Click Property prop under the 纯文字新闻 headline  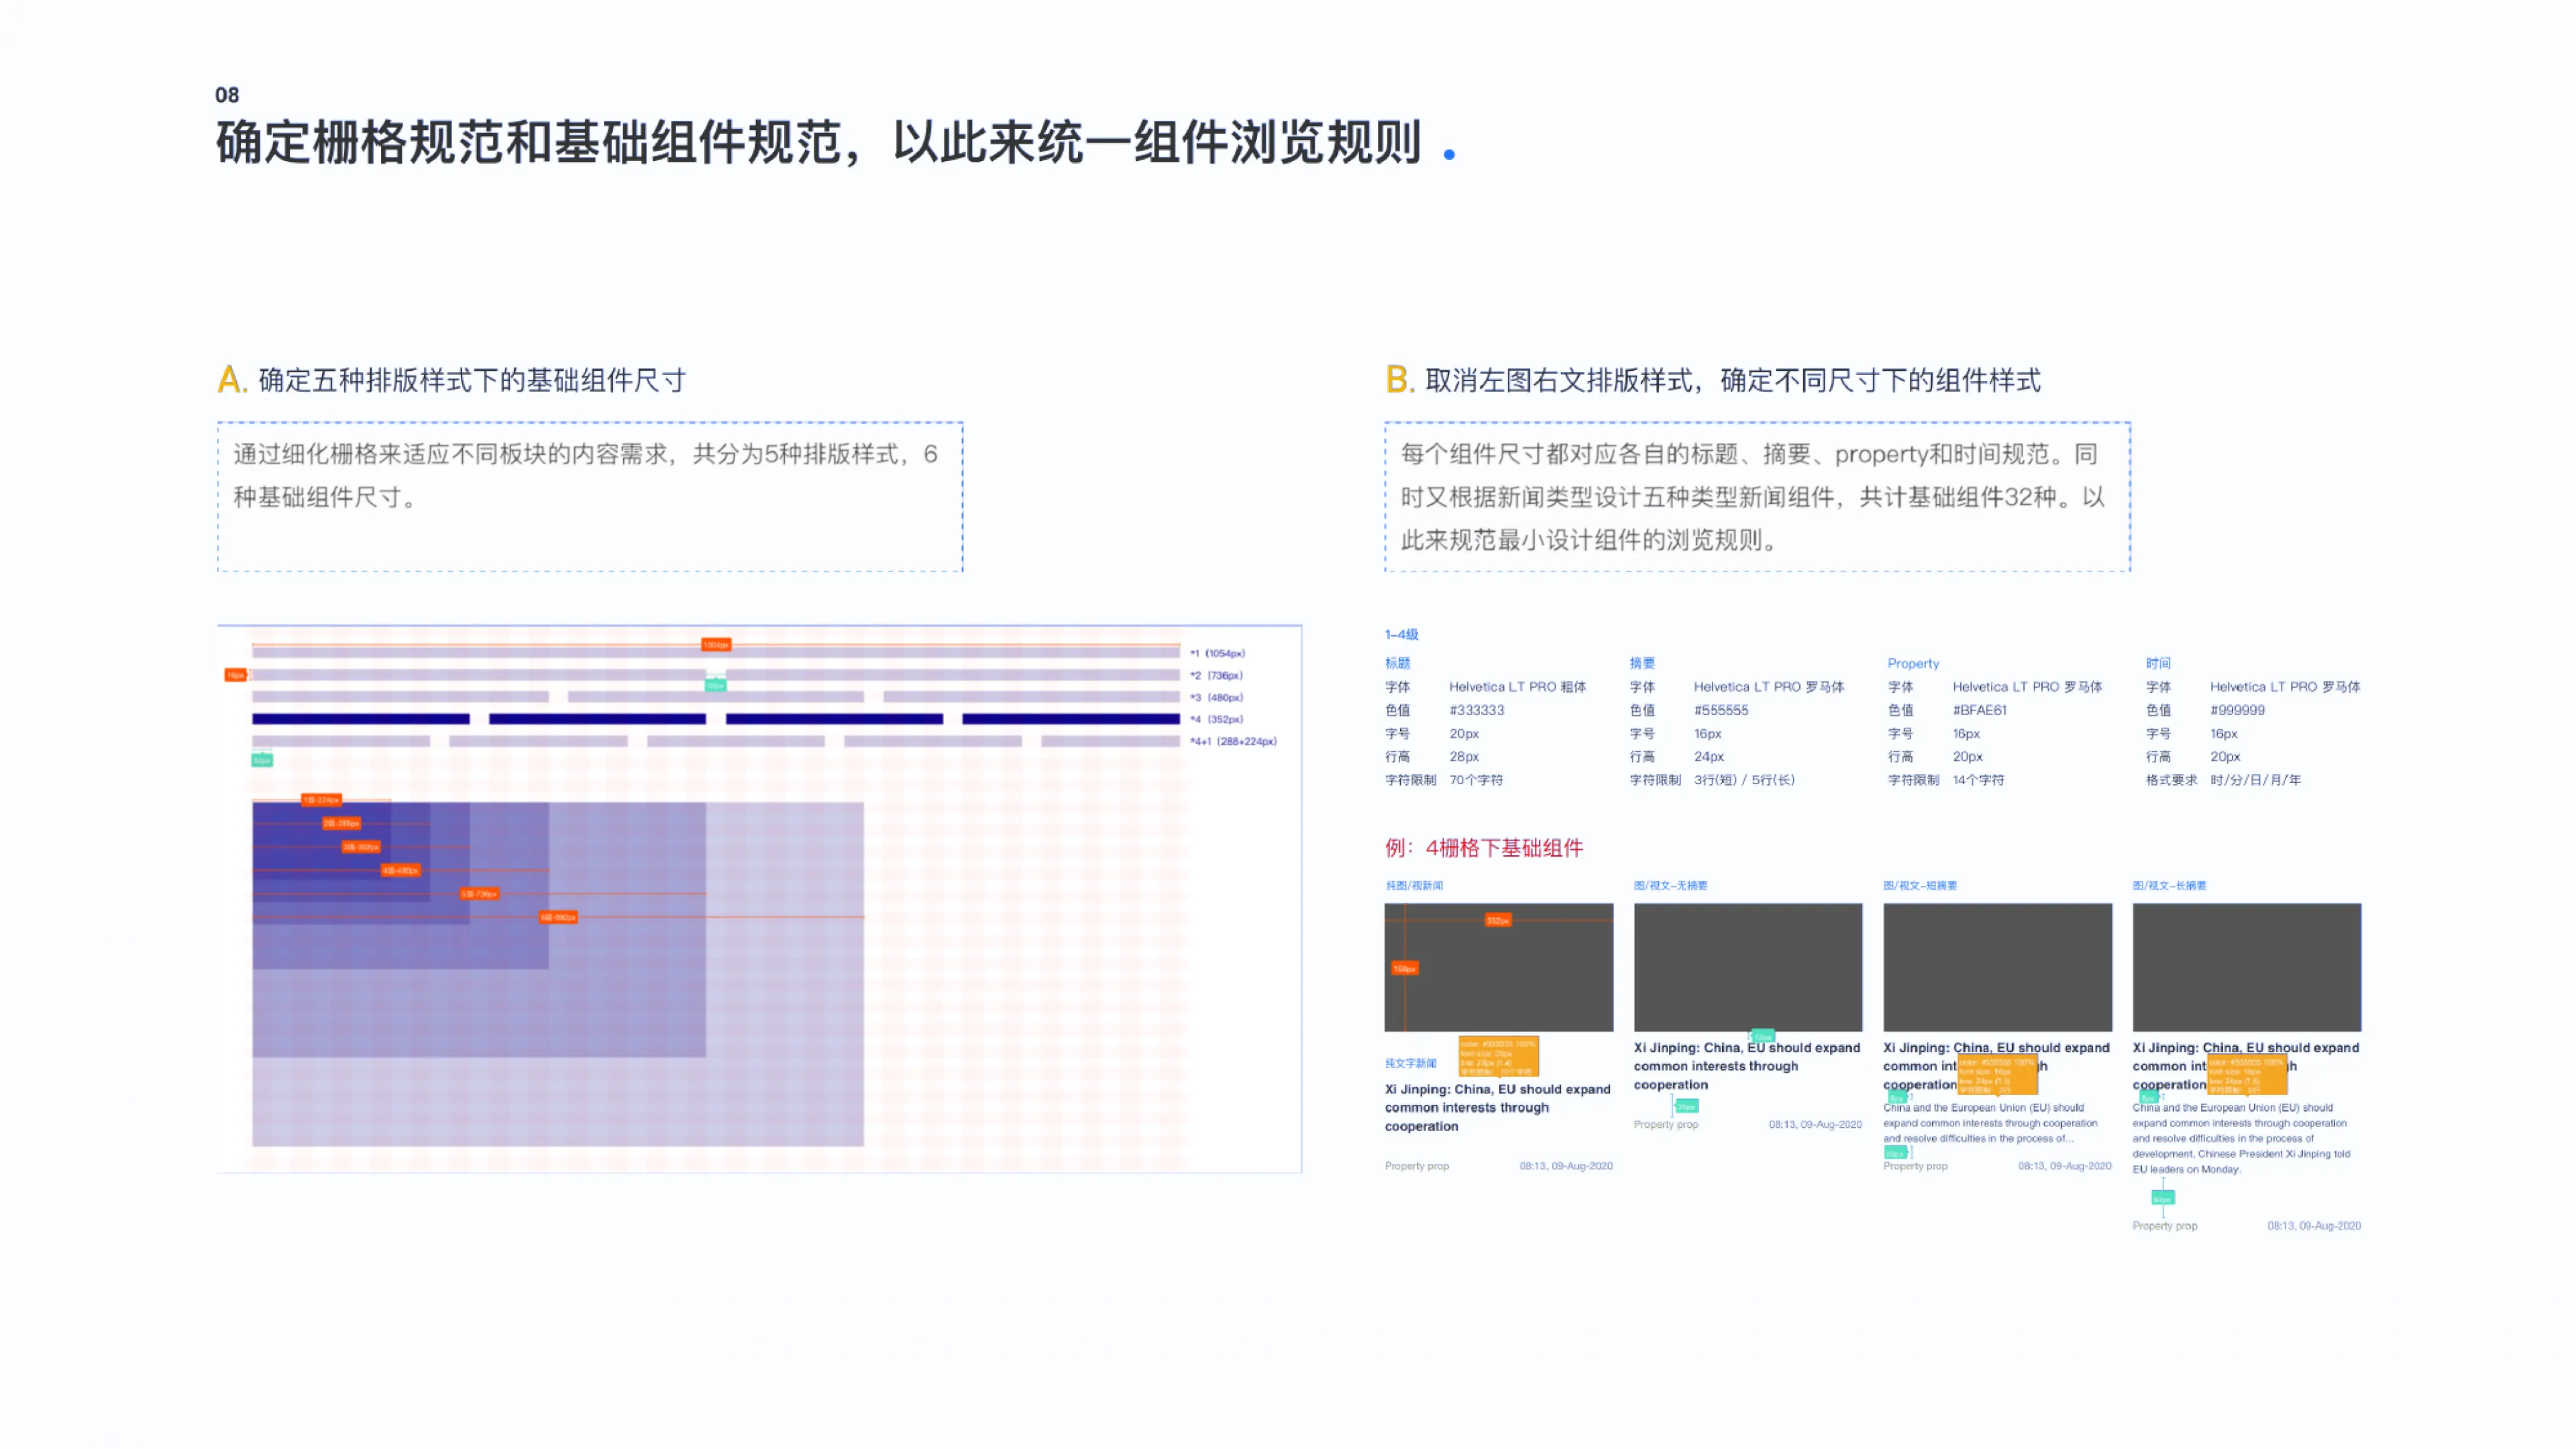tap(1416, 1166)
